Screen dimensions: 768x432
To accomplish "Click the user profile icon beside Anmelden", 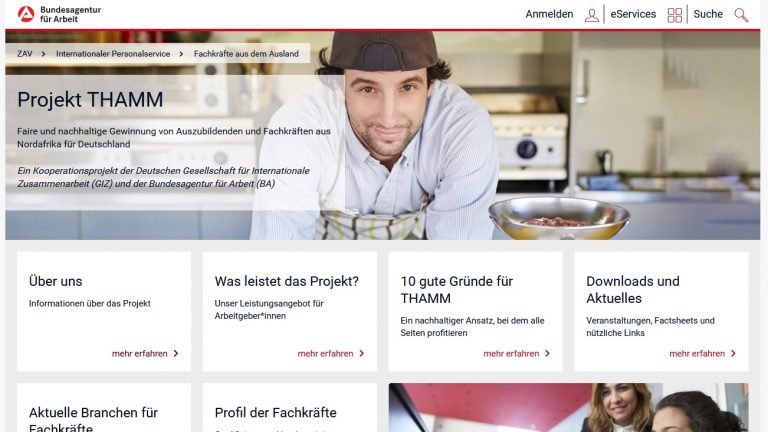I will pos(592,15).
